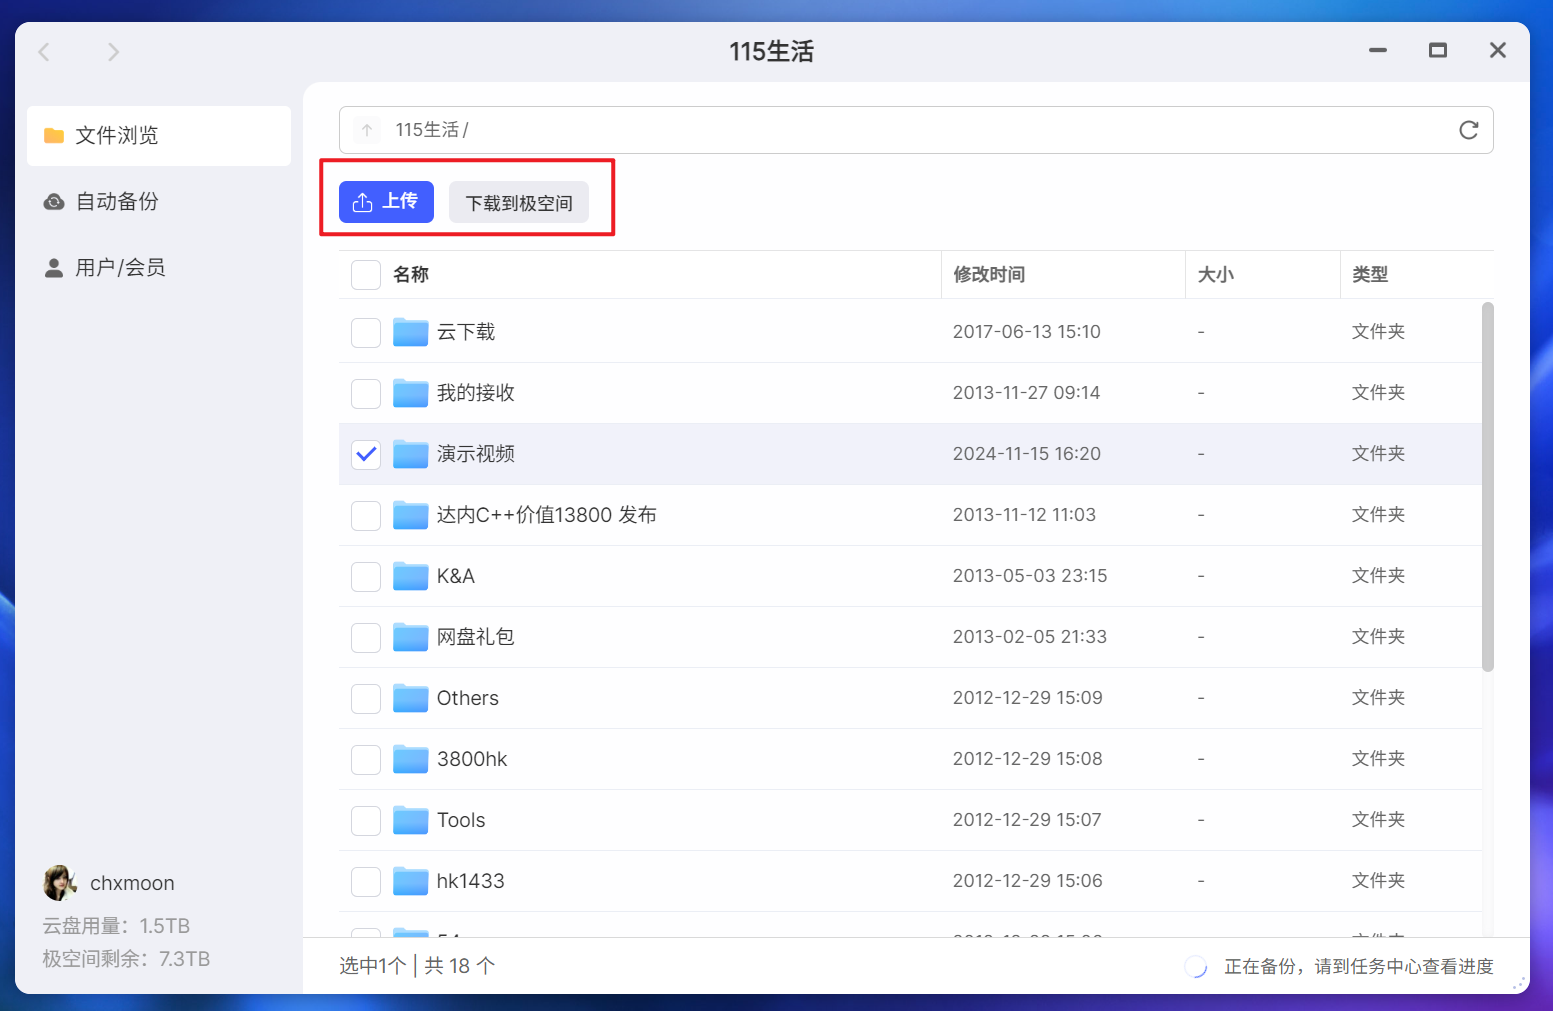The height and width of the screenshot is (1011, 1553).
Task: Click the folder icon beside 我的接收
Action: click(410, 393)
